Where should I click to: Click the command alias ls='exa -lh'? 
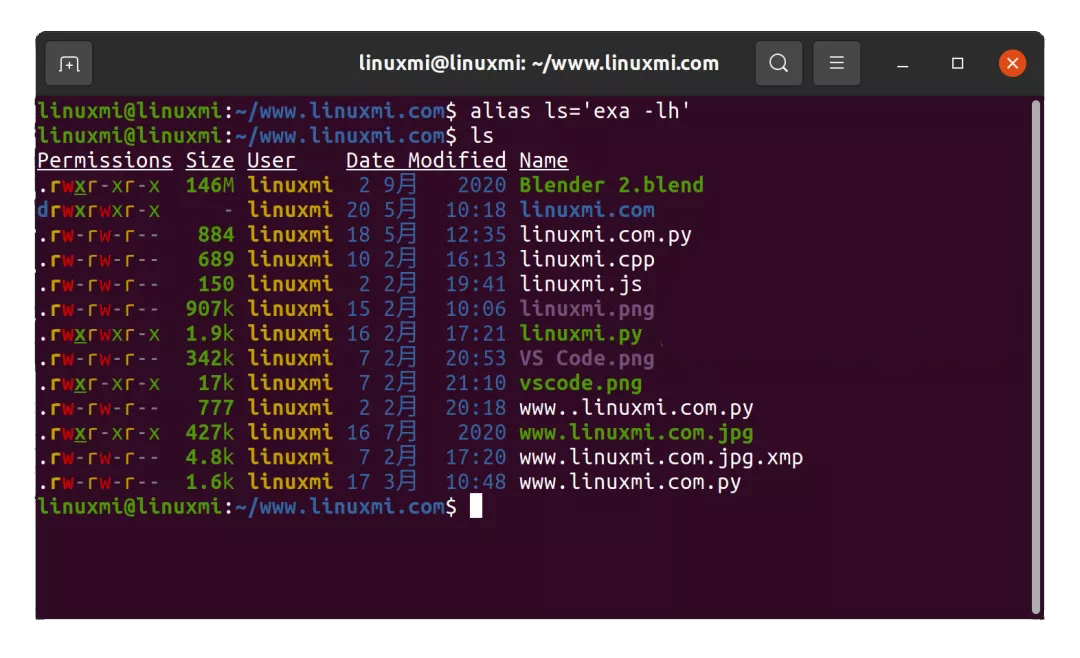580,111
